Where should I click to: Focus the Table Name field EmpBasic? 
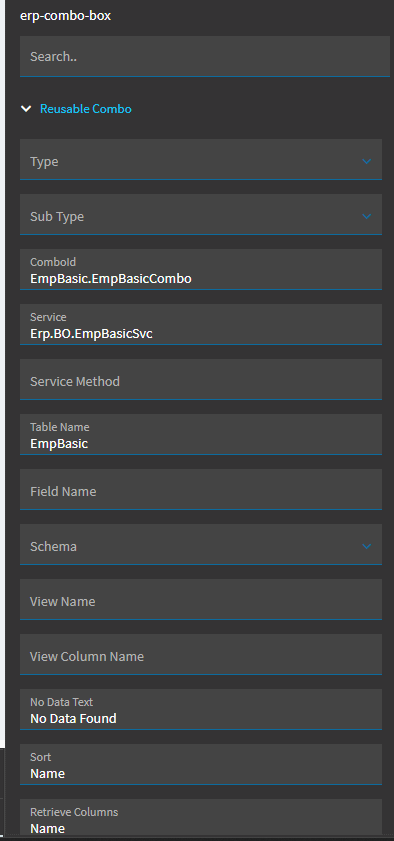pos(201,434)
